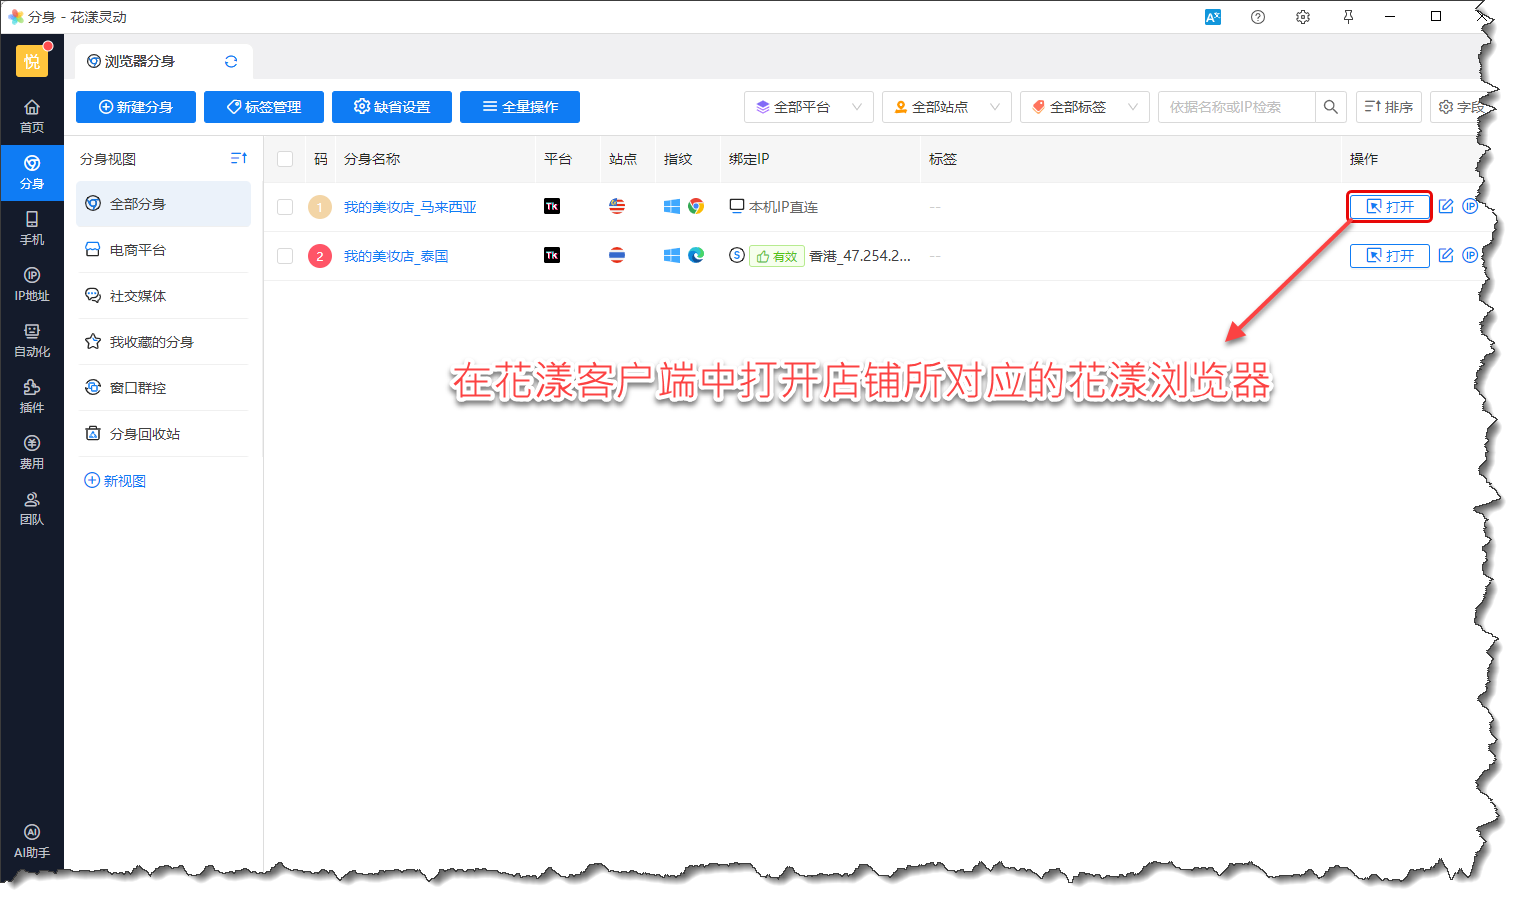Open the 团队 team section
Screen dimensions: 1521x905
click(32, 508)
